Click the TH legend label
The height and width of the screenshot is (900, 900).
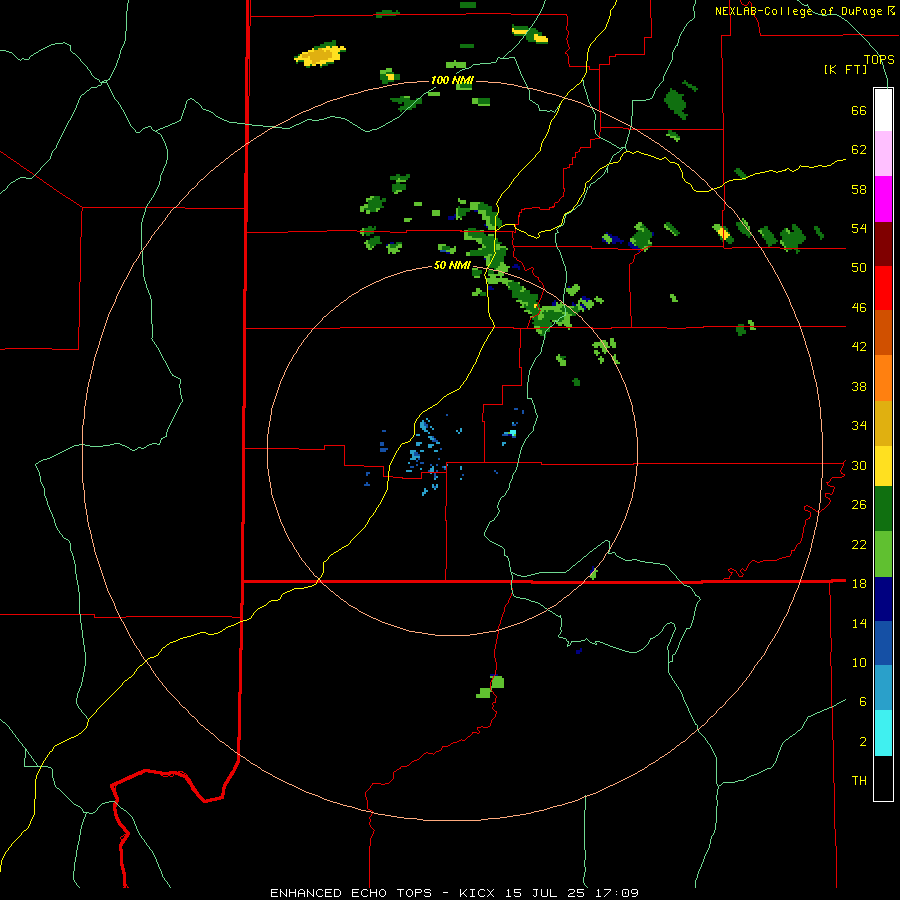coord(859,781)
